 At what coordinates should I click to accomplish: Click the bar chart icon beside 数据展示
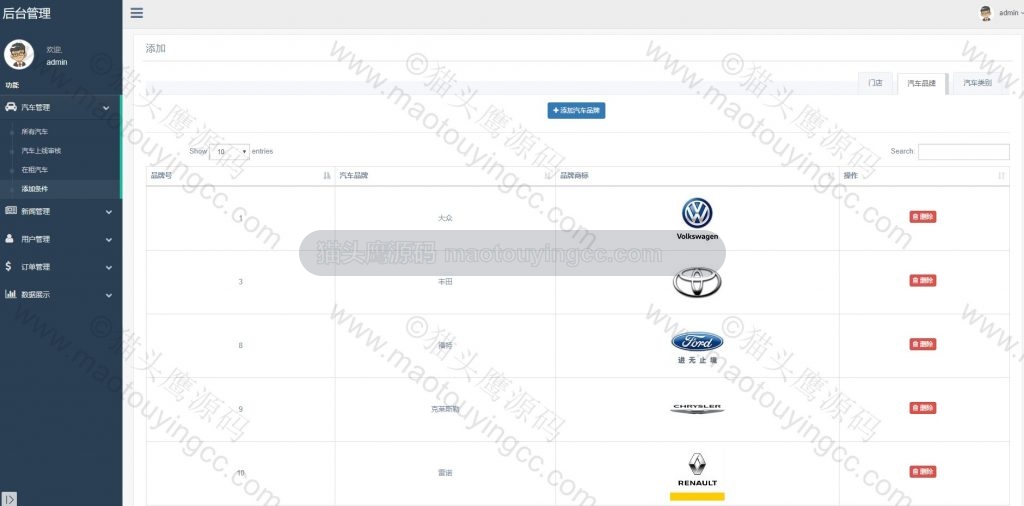[10, 294]
